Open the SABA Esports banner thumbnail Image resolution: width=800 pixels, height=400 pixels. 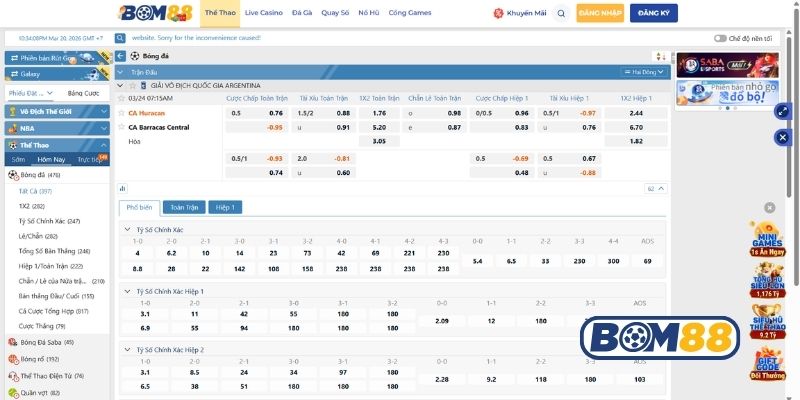click(714, 65)
